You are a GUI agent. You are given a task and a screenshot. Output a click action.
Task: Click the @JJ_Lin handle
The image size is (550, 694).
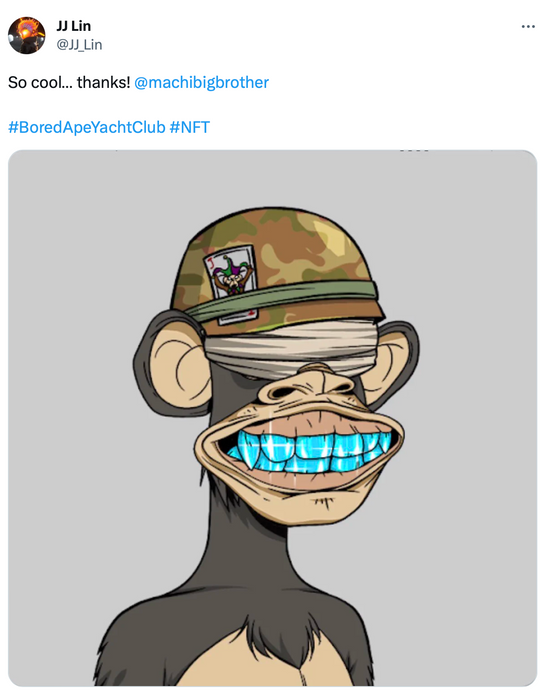click(x=79, y=45)
